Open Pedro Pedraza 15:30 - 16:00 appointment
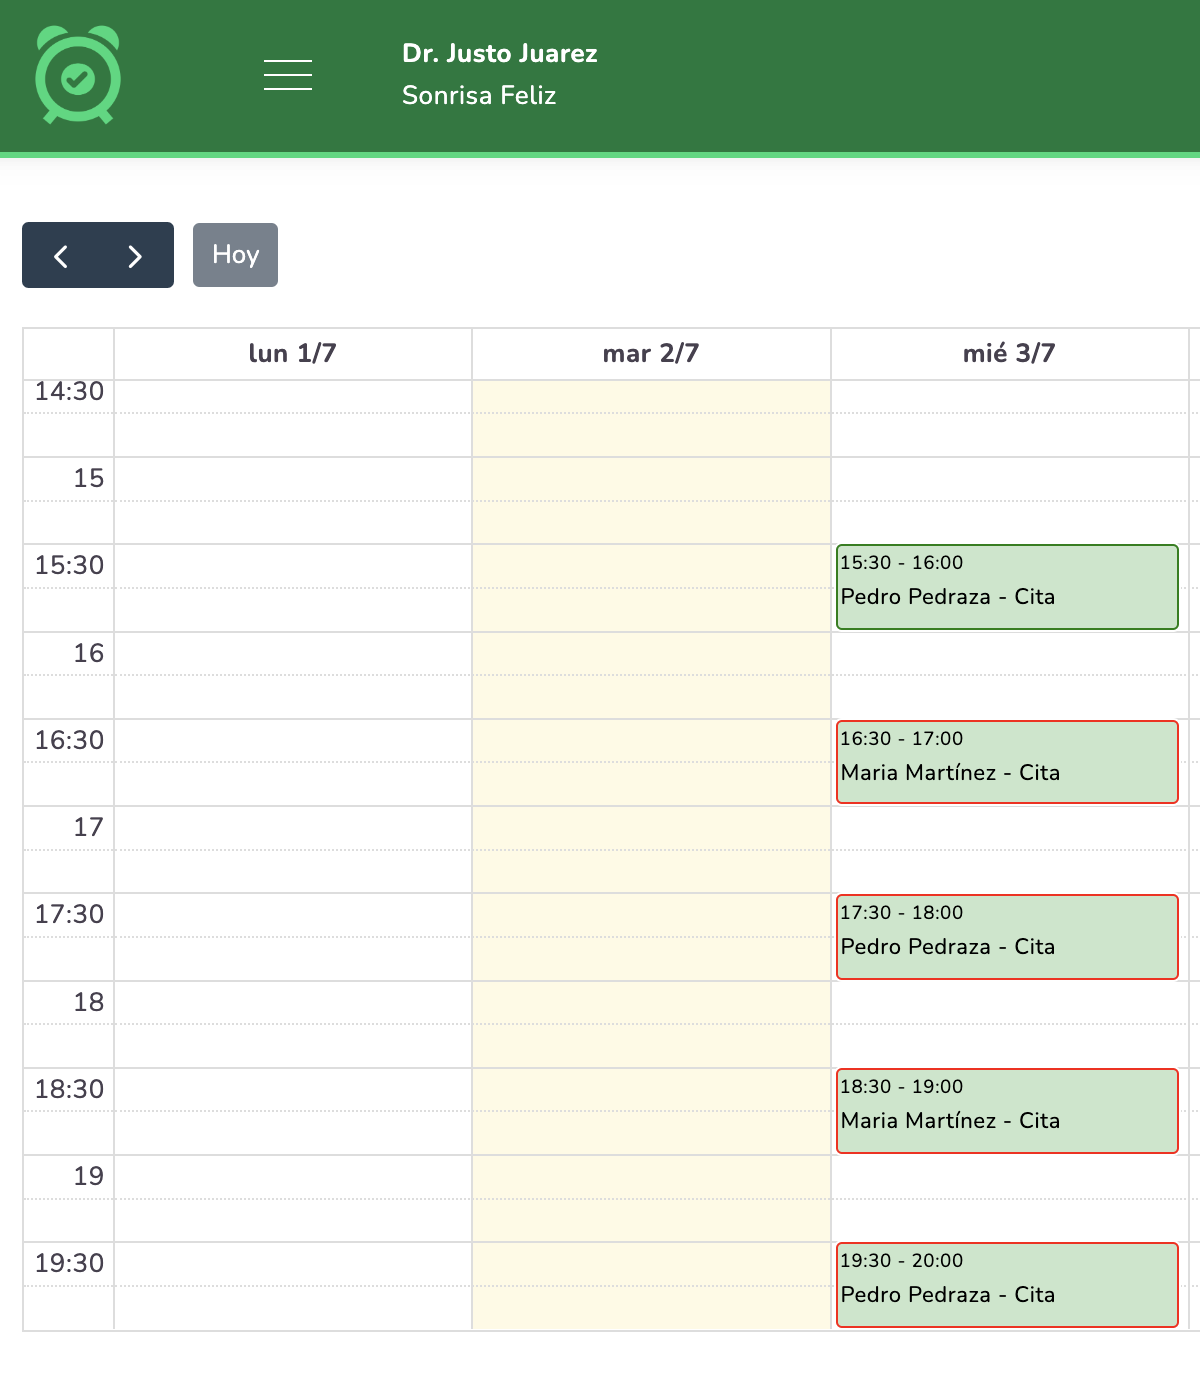The height and width of the screenshot is (1400, 1200). 1007,587
